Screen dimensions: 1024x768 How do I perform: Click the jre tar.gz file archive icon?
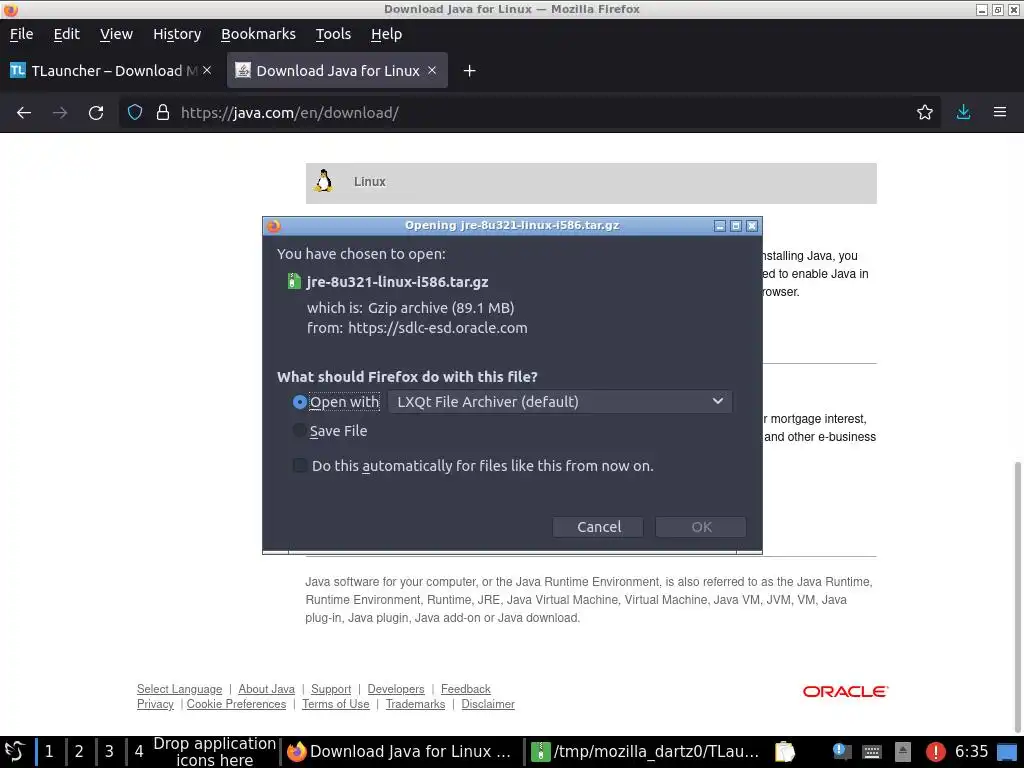tap(294, 281)
